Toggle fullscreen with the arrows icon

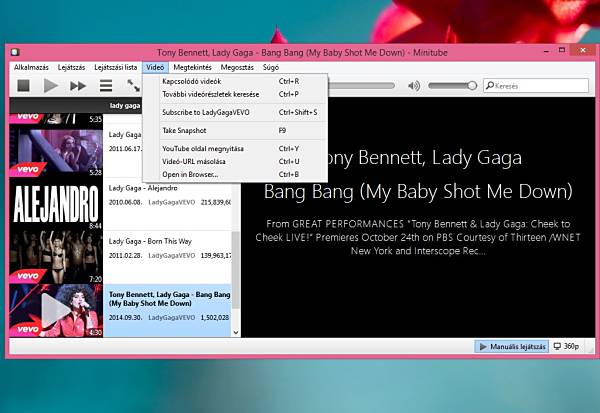[134, 86]
